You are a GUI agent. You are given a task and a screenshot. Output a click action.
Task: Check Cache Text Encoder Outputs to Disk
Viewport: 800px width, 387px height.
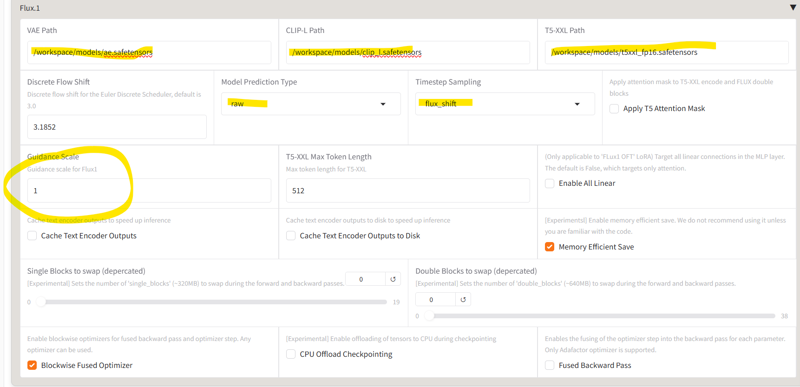click(x=291, y=236)
